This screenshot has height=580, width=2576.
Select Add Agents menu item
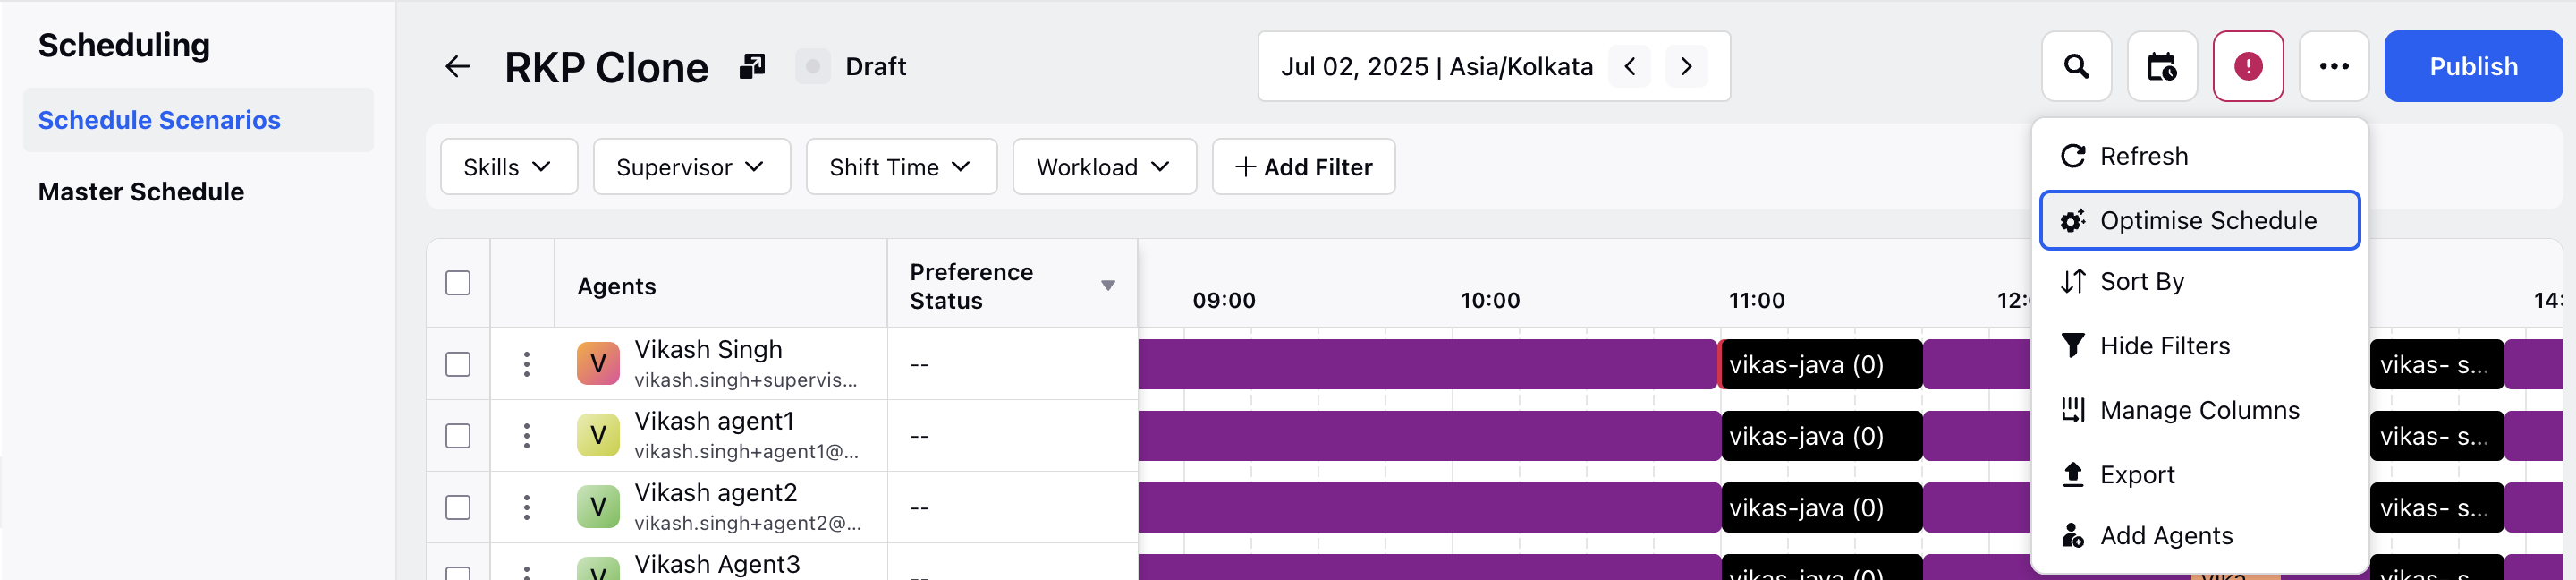point(2199,536)
